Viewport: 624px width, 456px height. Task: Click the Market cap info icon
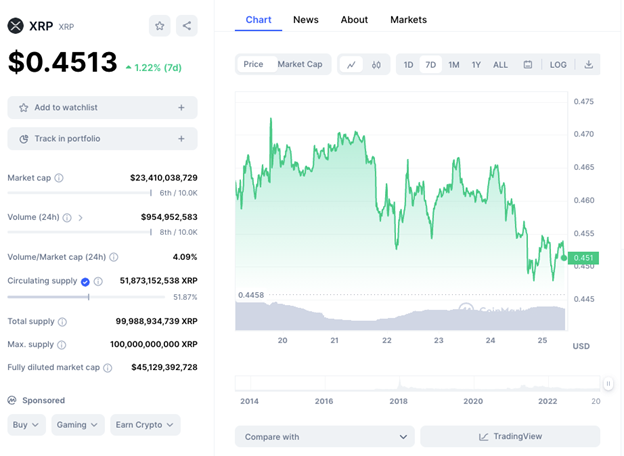click(59, 178)
